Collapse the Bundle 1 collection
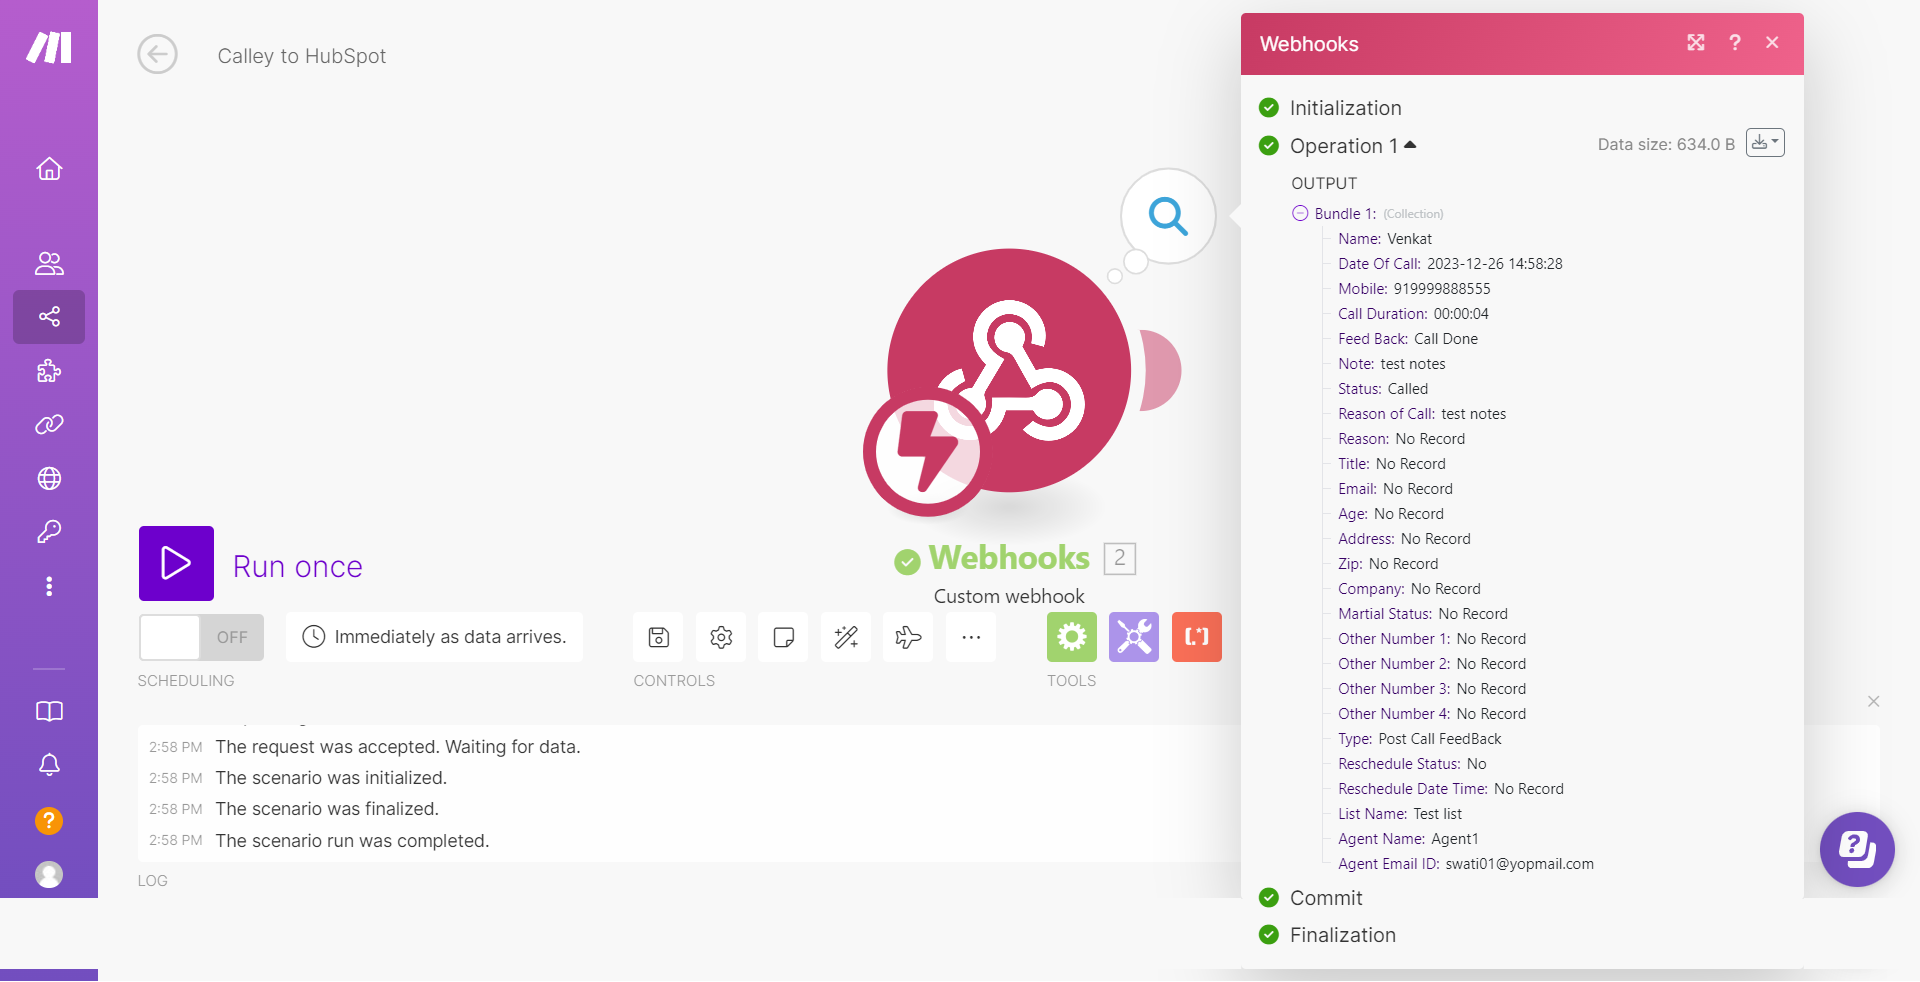The image size is (1920, 982). [x=1300, y=213]
